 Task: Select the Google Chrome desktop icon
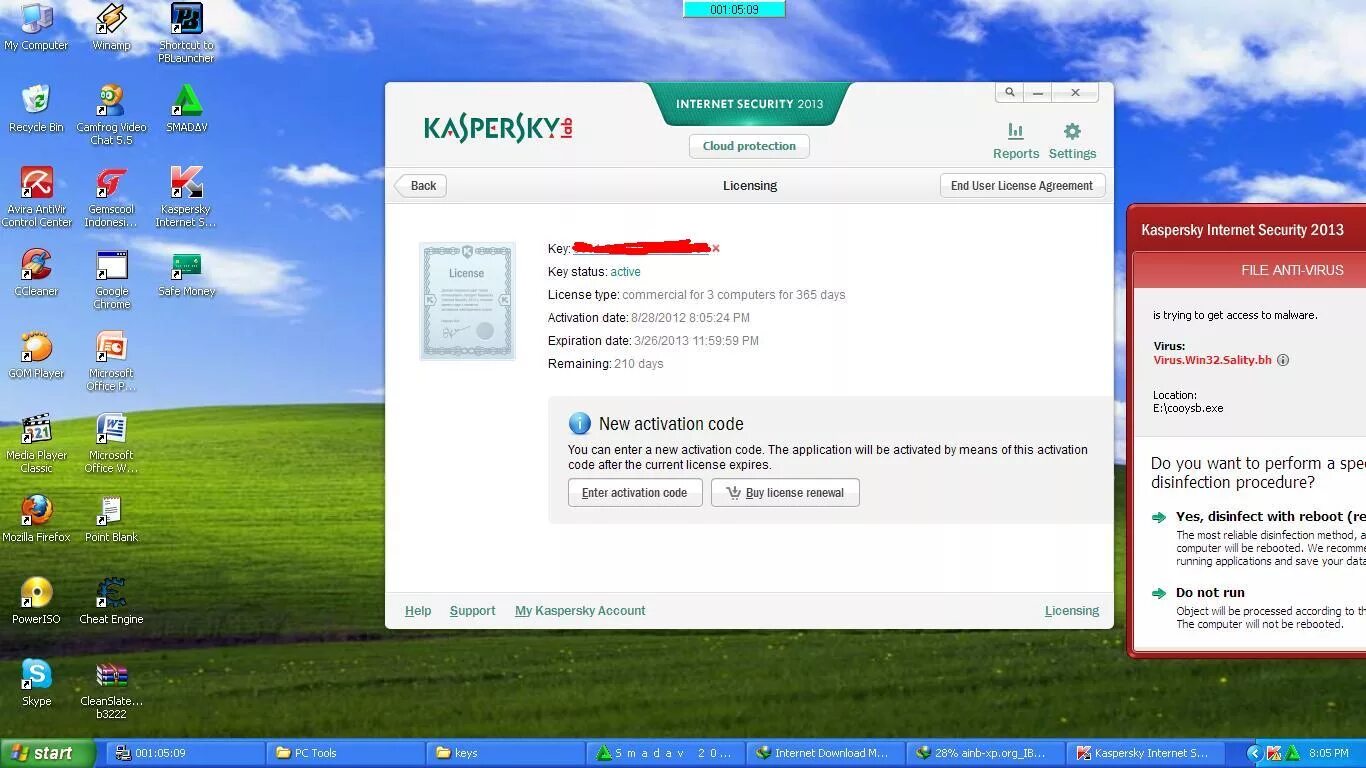click(x=111, y=279)
